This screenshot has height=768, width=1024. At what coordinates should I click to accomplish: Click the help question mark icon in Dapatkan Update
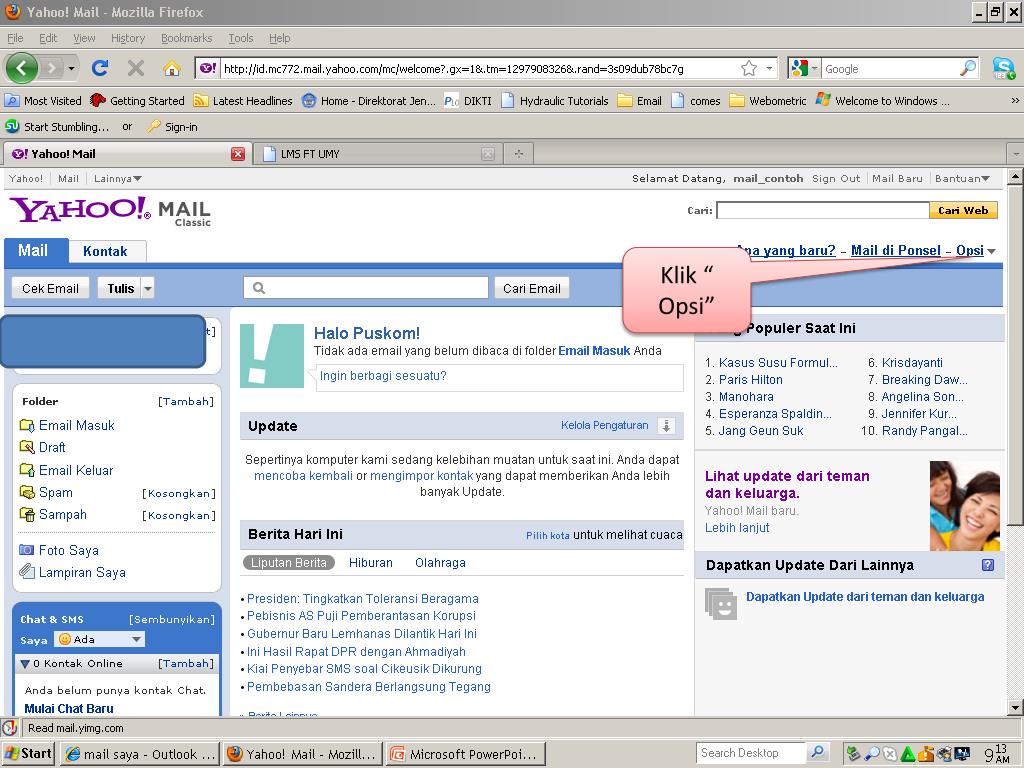(x=988, y=565)
